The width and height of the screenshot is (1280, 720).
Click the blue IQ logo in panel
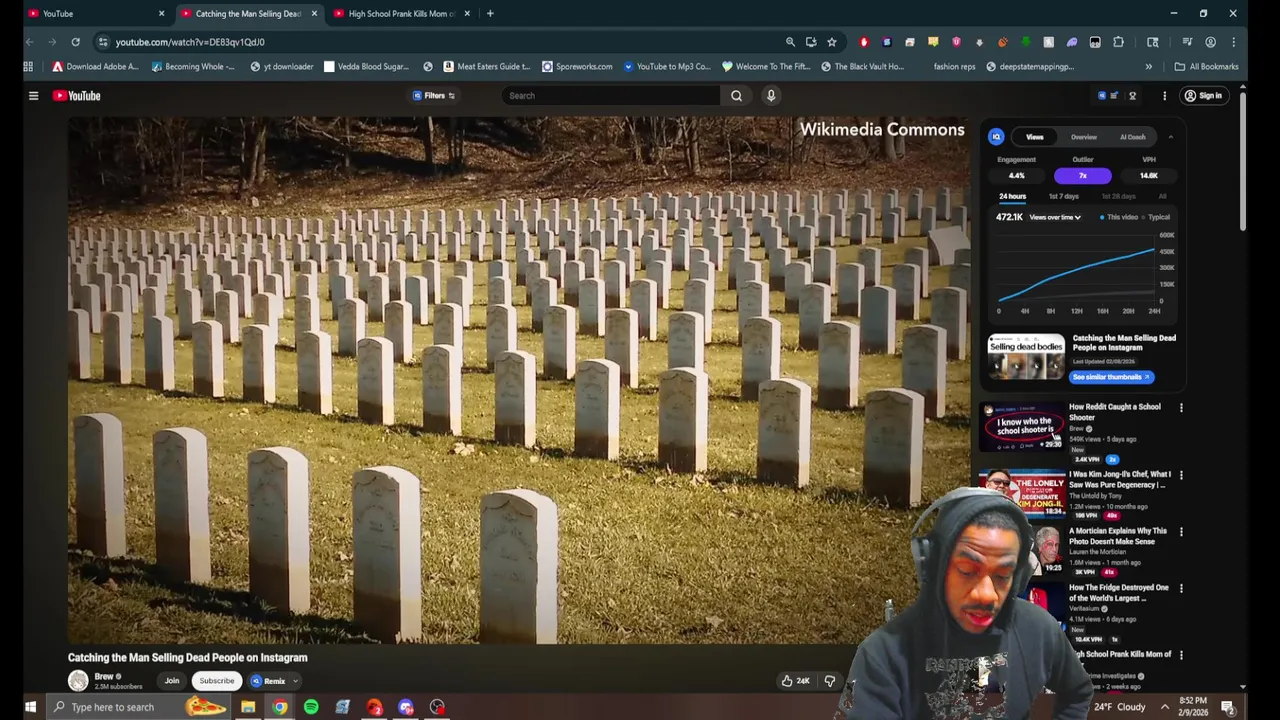(x=996, y=137)
